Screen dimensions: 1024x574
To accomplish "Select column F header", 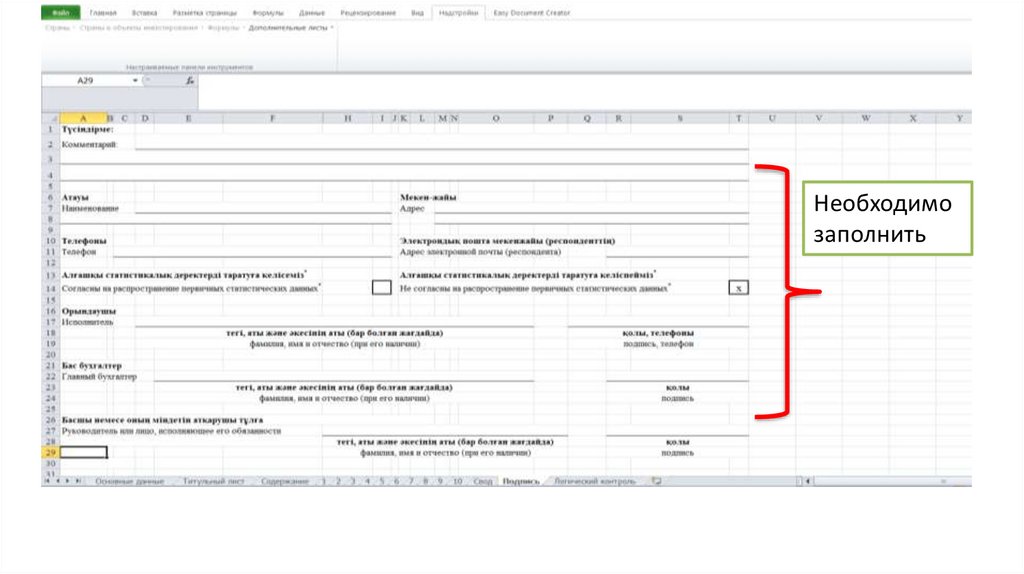I will click(272, 118).
